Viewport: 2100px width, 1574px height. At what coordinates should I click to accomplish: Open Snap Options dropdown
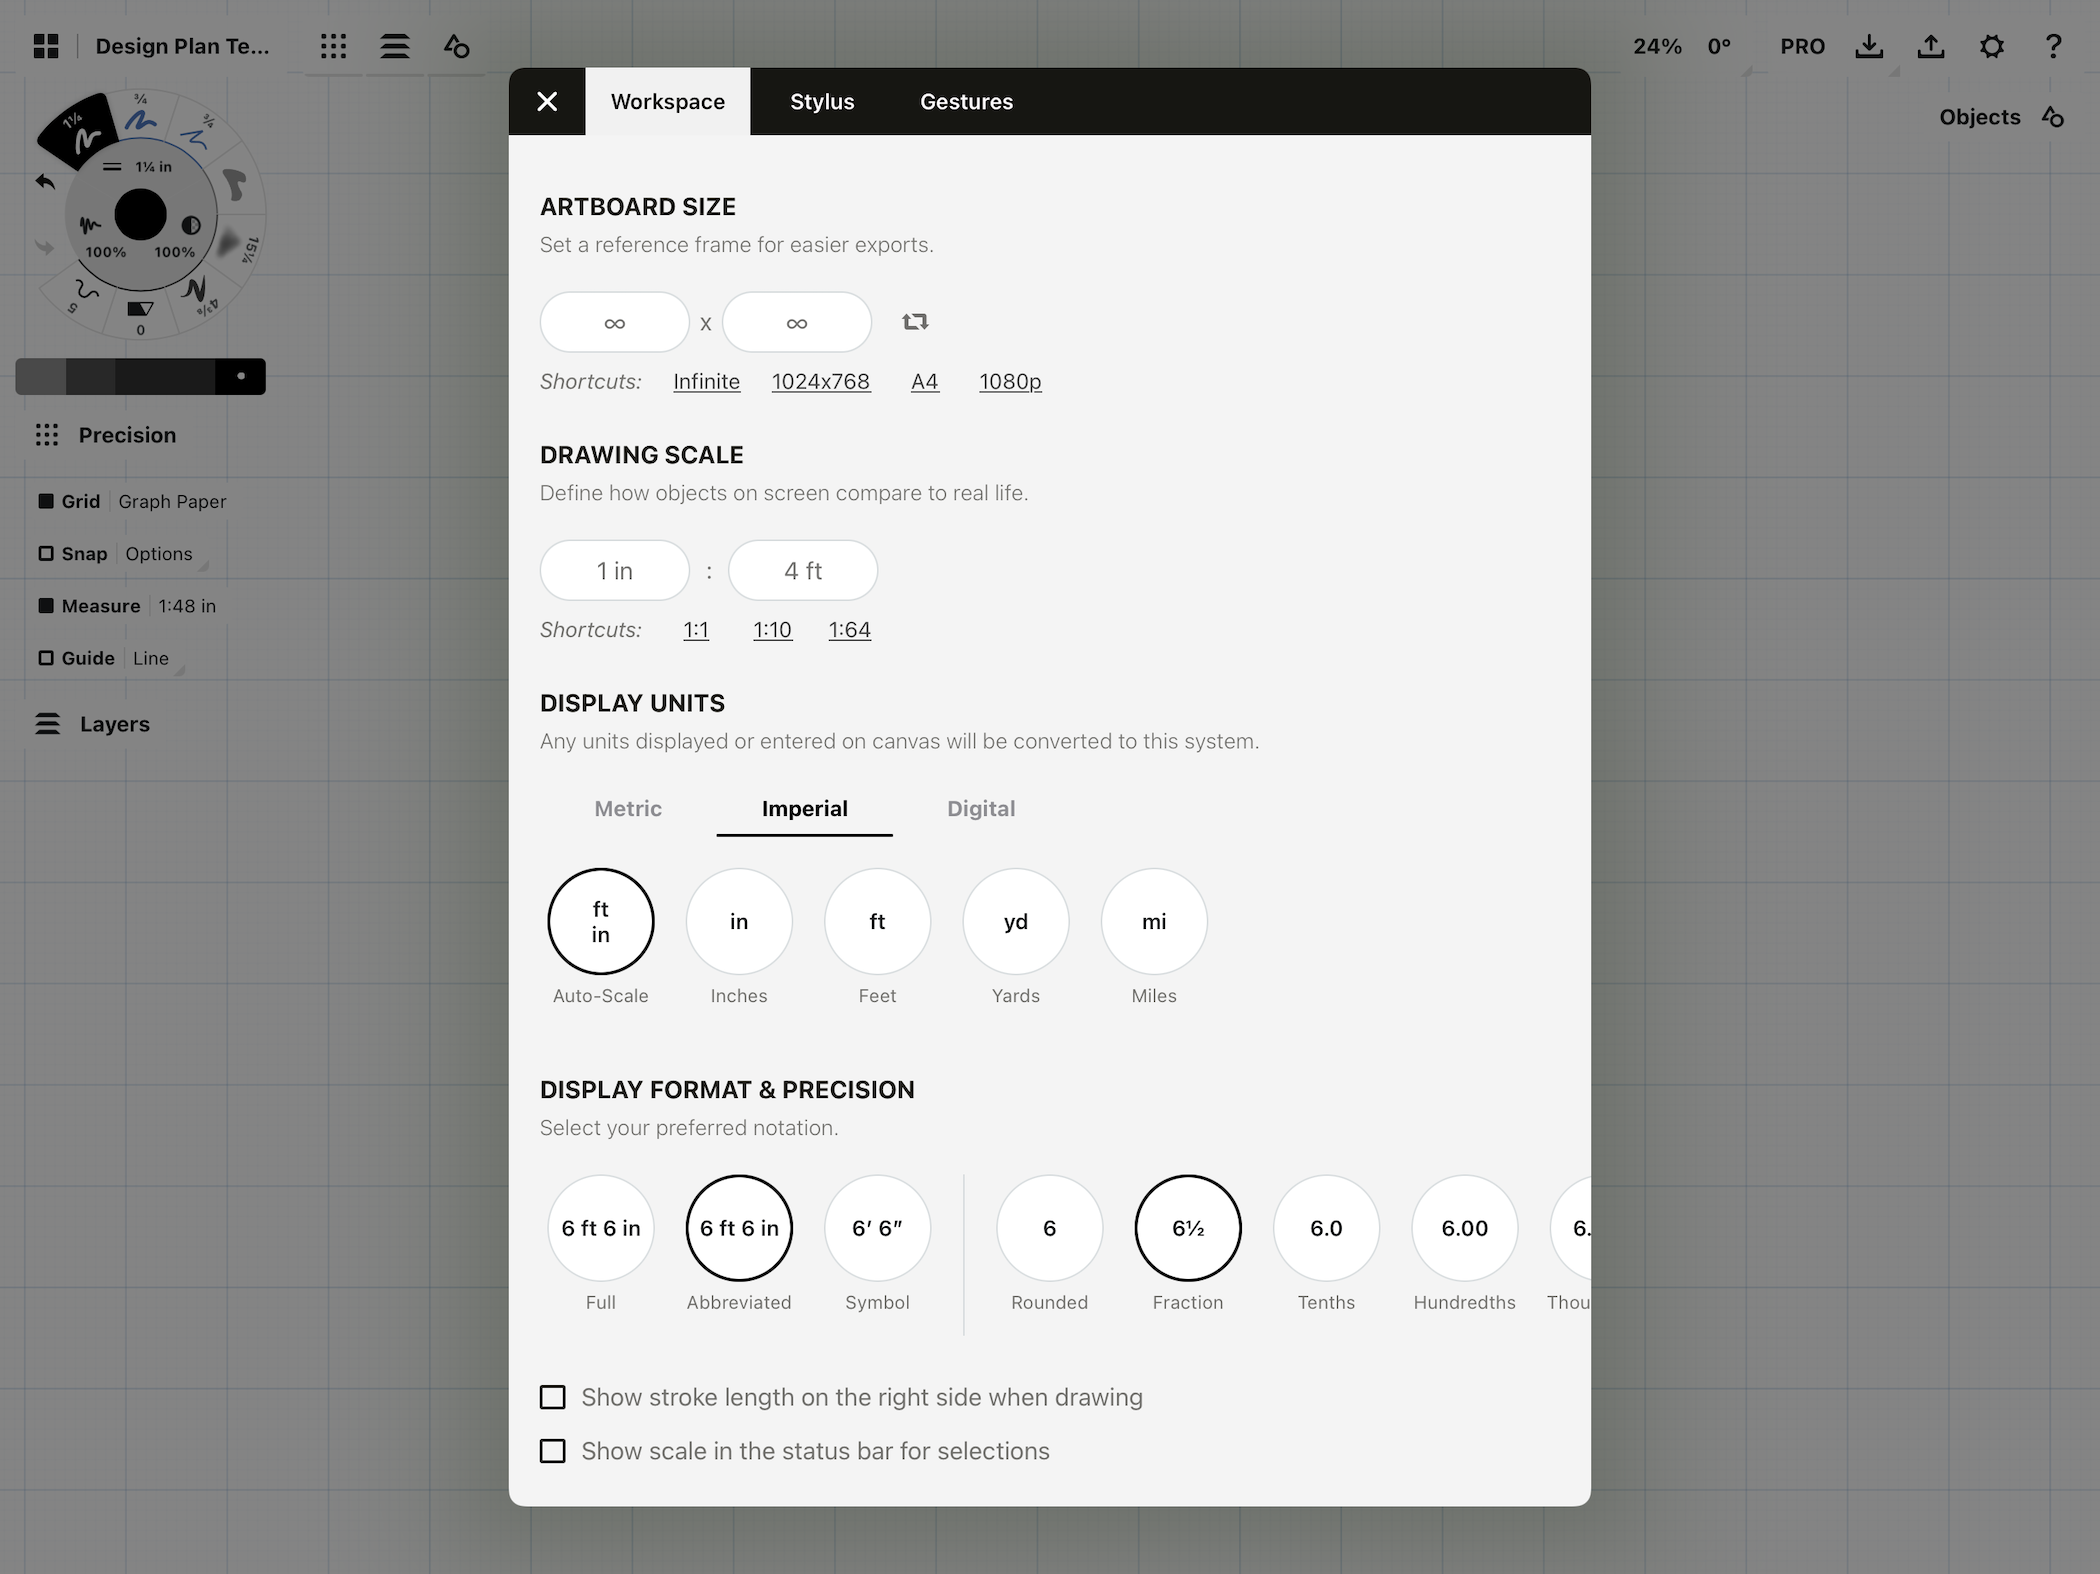click(159, 553)
